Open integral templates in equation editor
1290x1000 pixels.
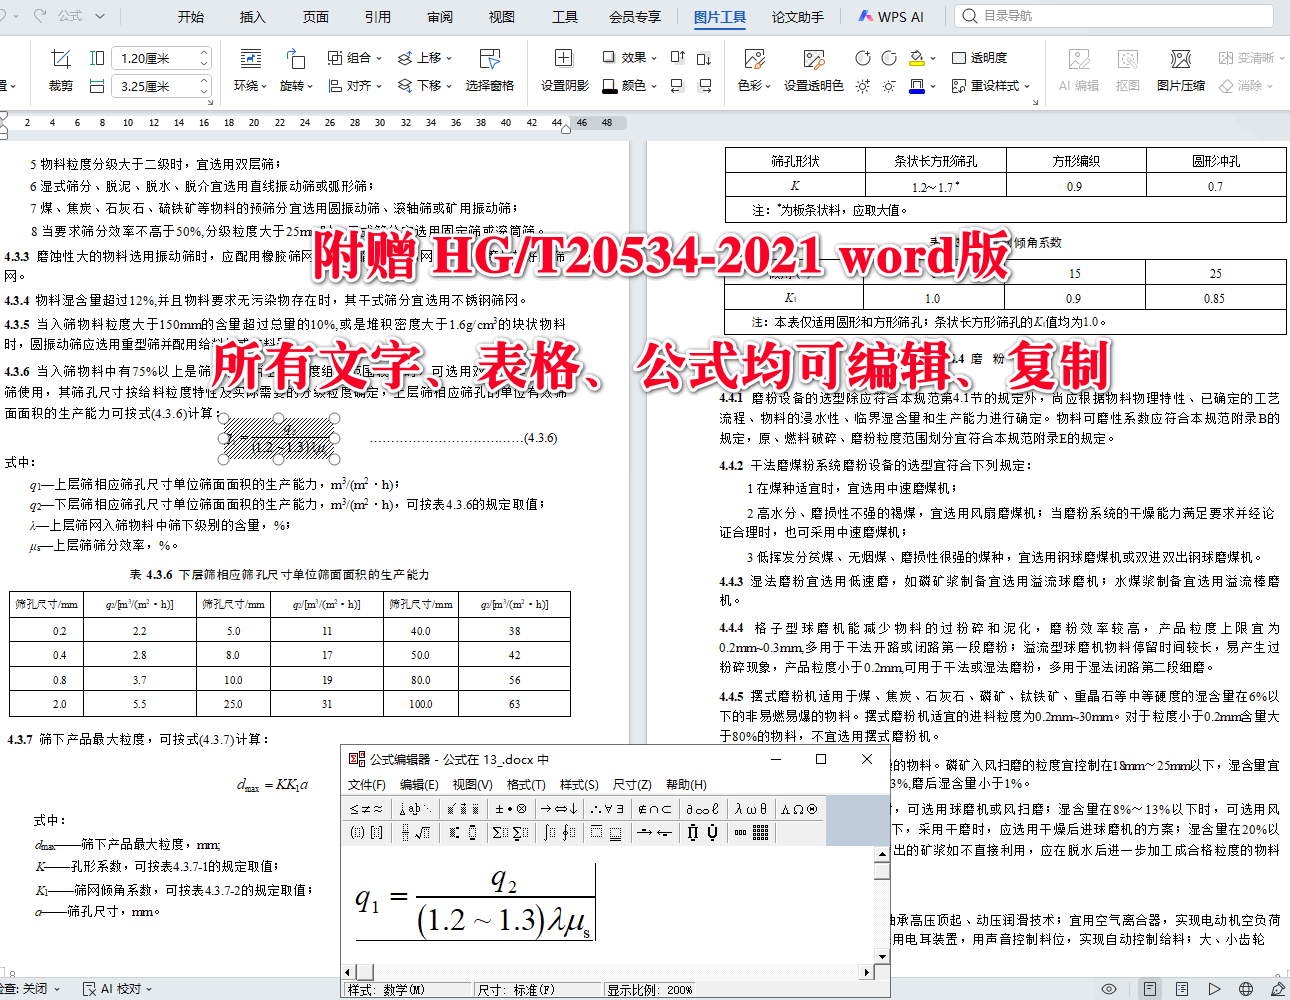(x=559, y=832)
